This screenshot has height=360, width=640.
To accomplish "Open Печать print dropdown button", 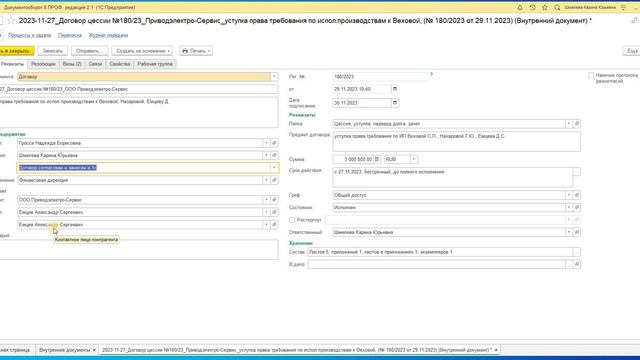I will point(196,51).
